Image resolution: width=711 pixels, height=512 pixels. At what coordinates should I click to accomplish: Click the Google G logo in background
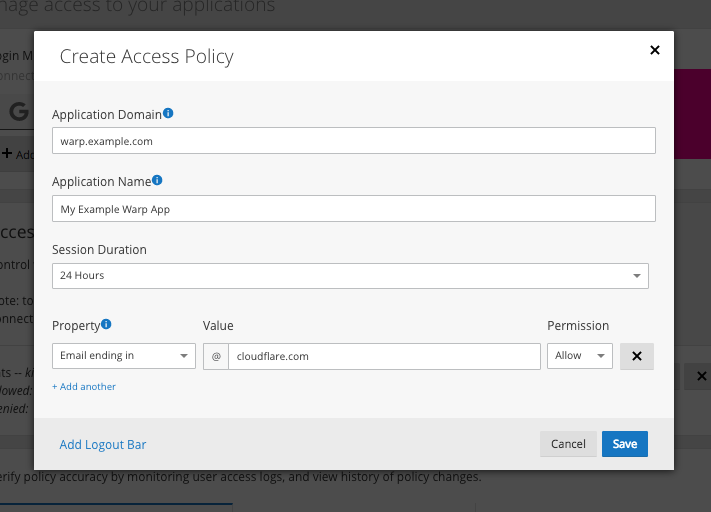click(x=19, y=112)
